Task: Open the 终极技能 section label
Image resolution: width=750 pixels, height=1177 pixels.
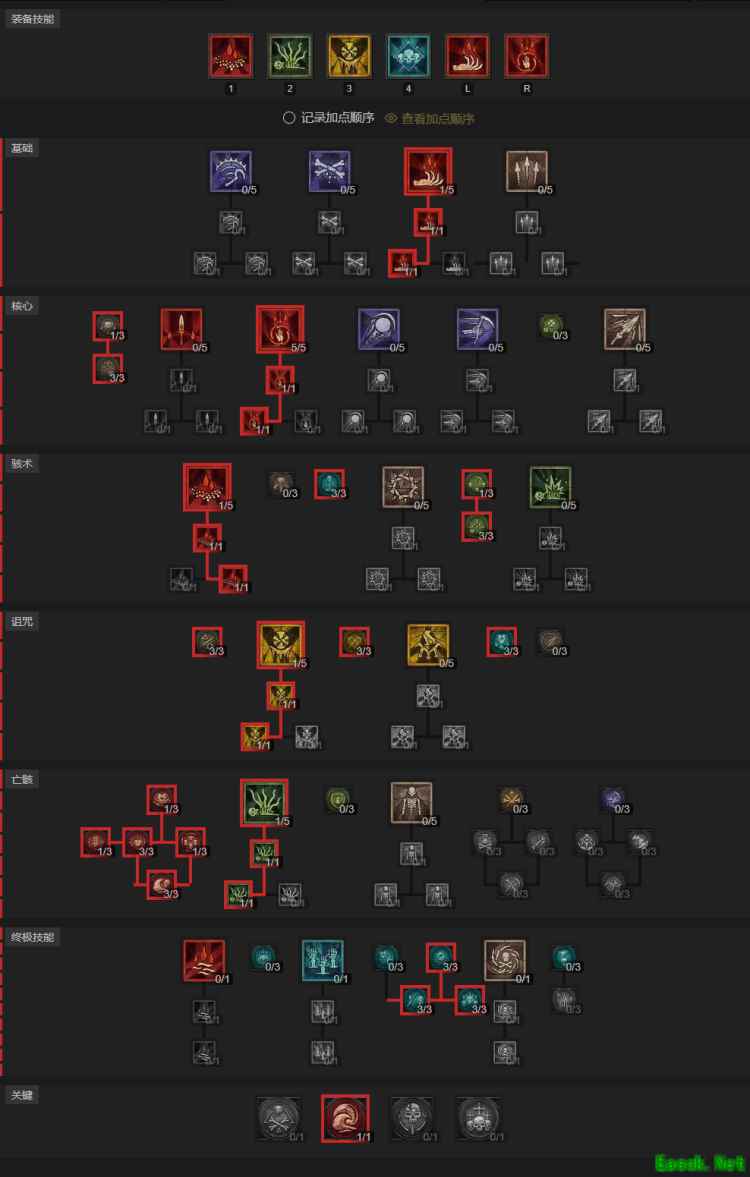Action: 32,938
